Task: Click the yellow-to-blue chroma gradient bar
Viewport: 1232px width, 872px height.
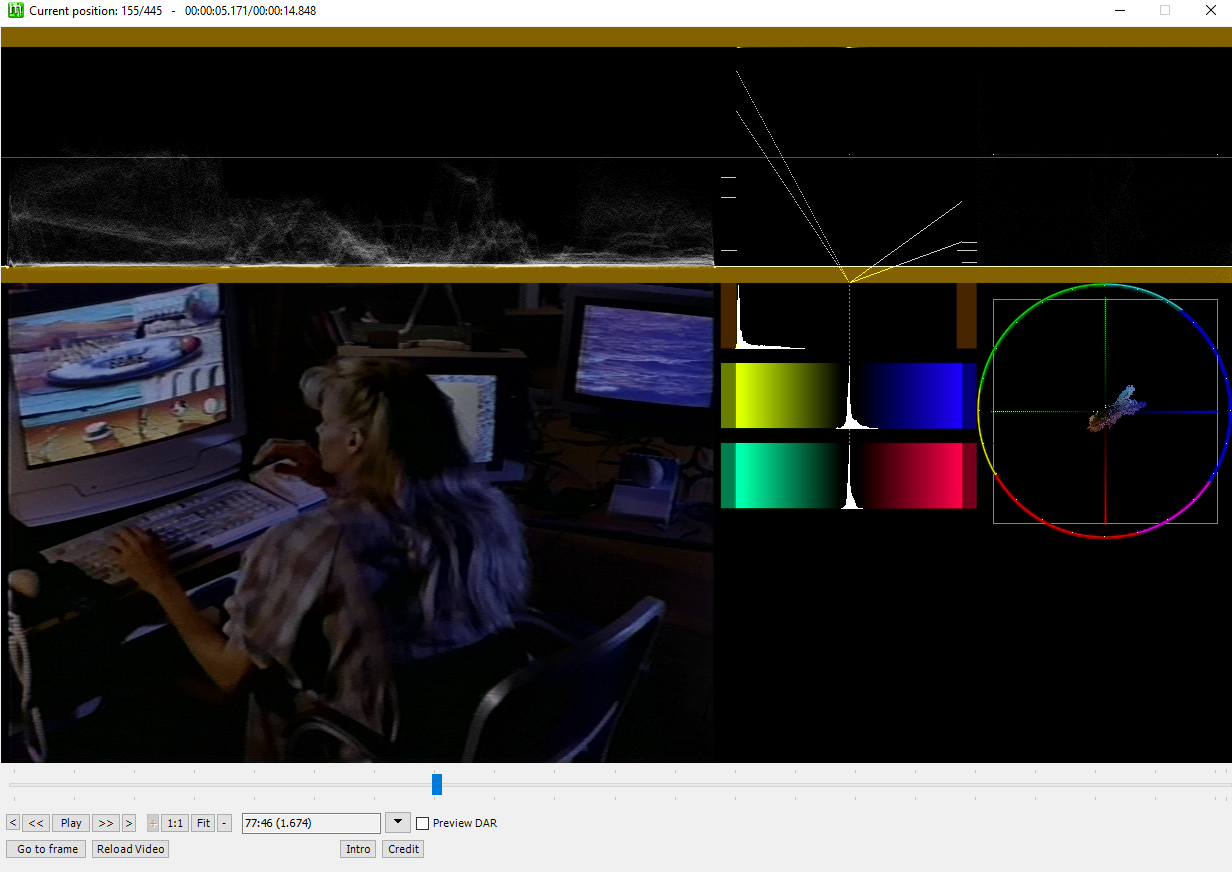Action: point(848,395)
